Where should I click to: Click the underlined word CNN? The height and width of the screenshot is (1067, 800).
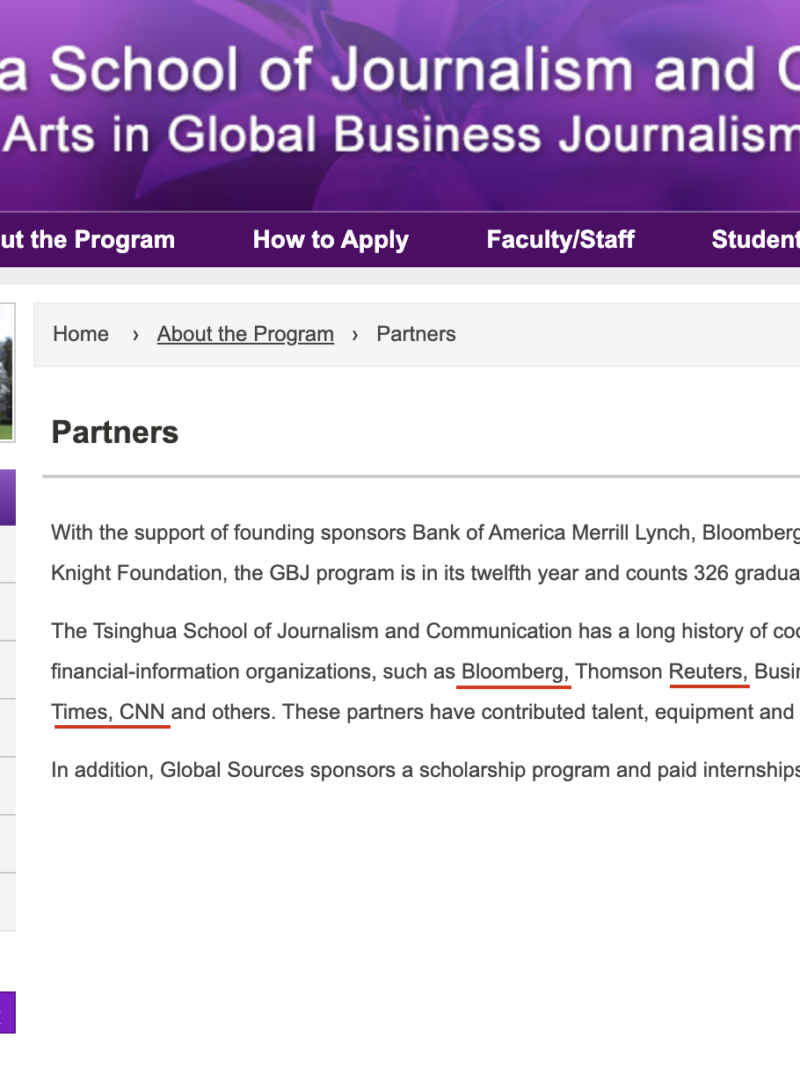click(x=142, y=712)
